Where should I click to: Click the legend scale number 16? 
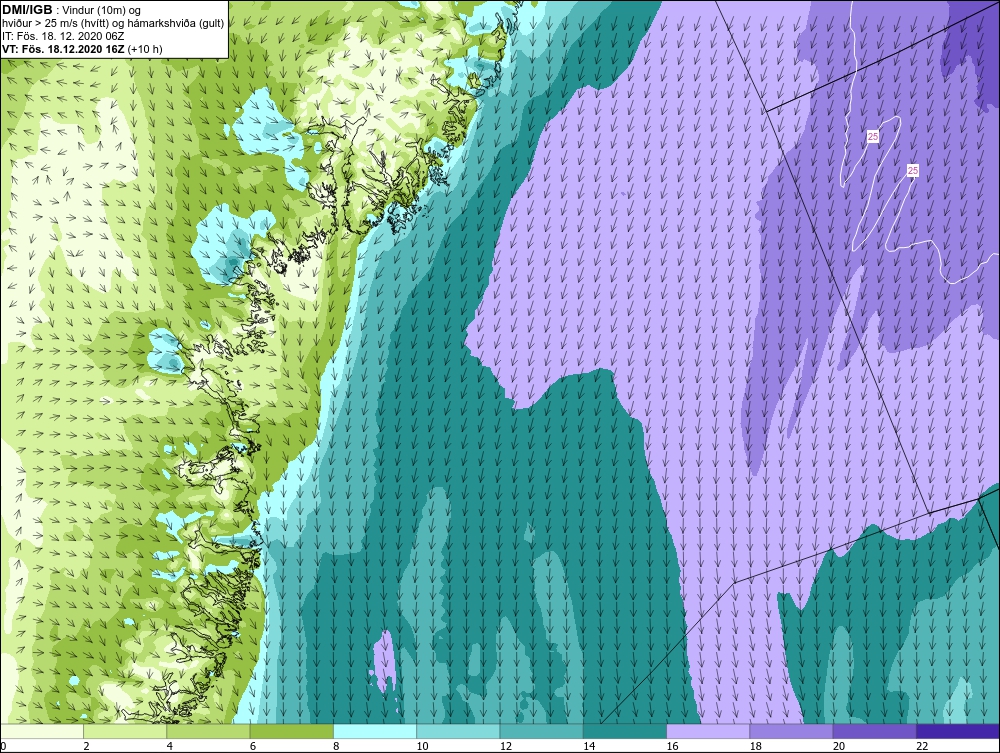672,747
